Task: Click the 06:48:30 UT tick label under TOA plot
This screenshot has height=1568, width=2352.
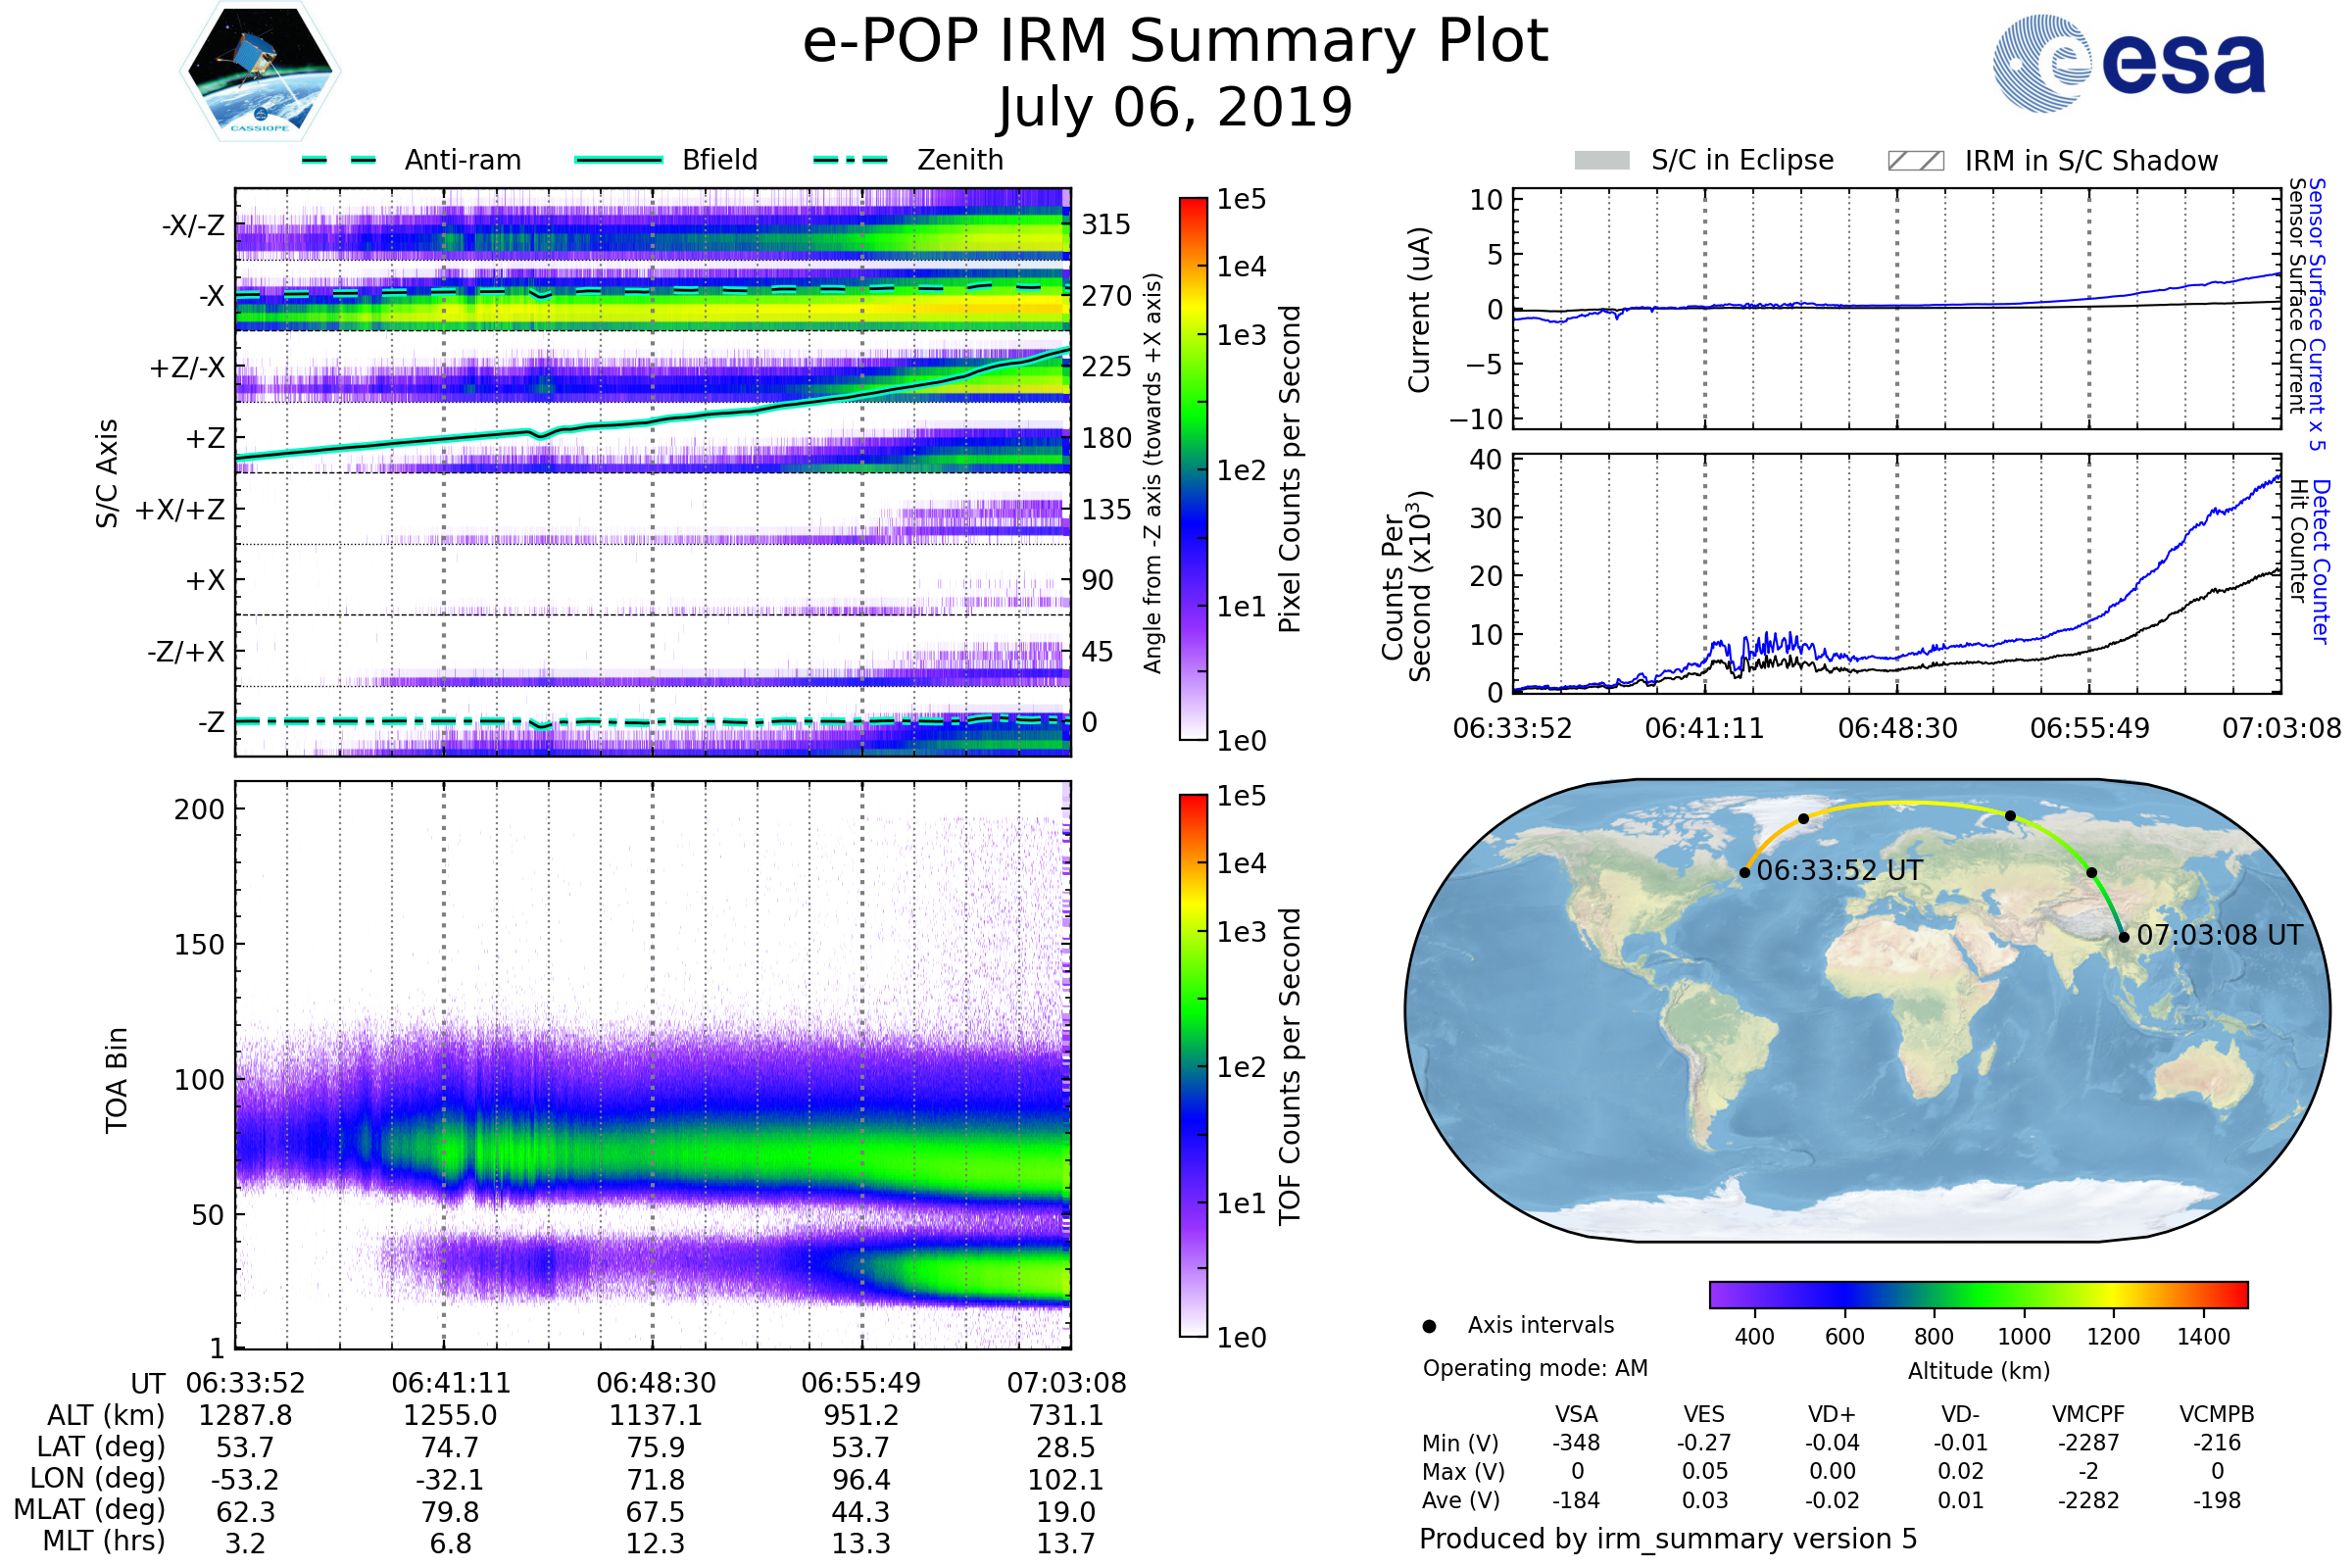Action: (656, 1383)
